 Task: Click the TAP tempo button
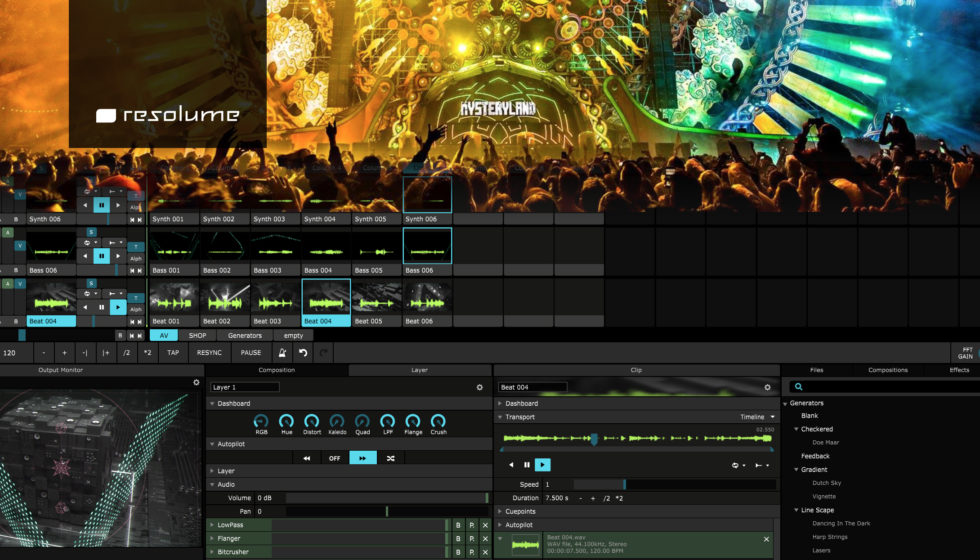pos(173,352)
